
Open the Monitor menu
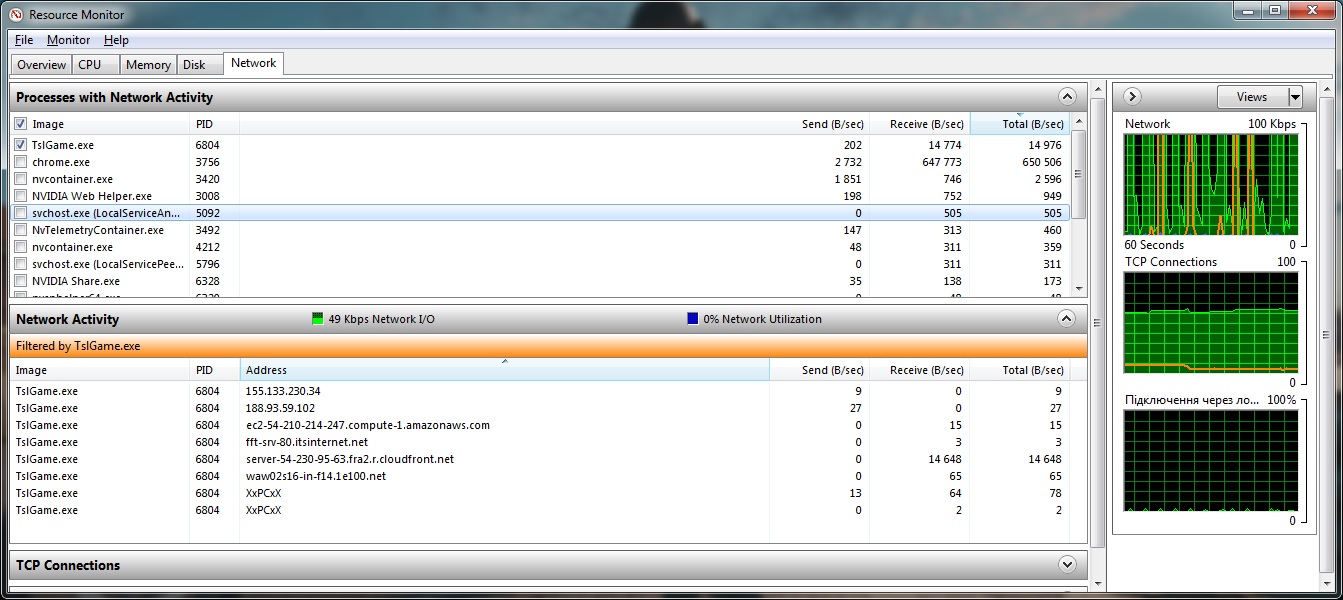coord(68,40)
